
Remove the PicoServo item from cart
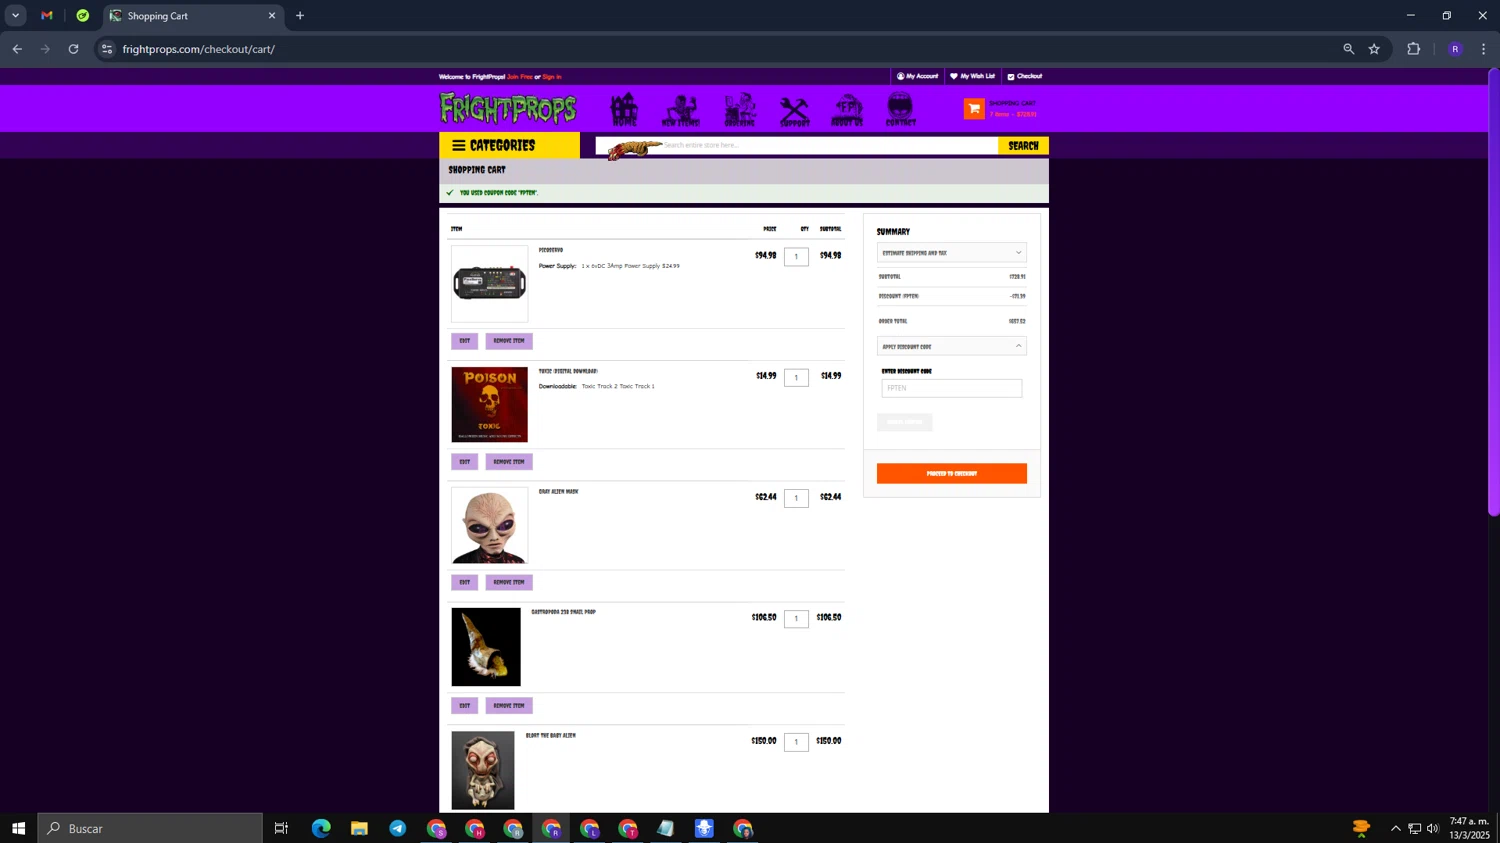coord(509,341)
